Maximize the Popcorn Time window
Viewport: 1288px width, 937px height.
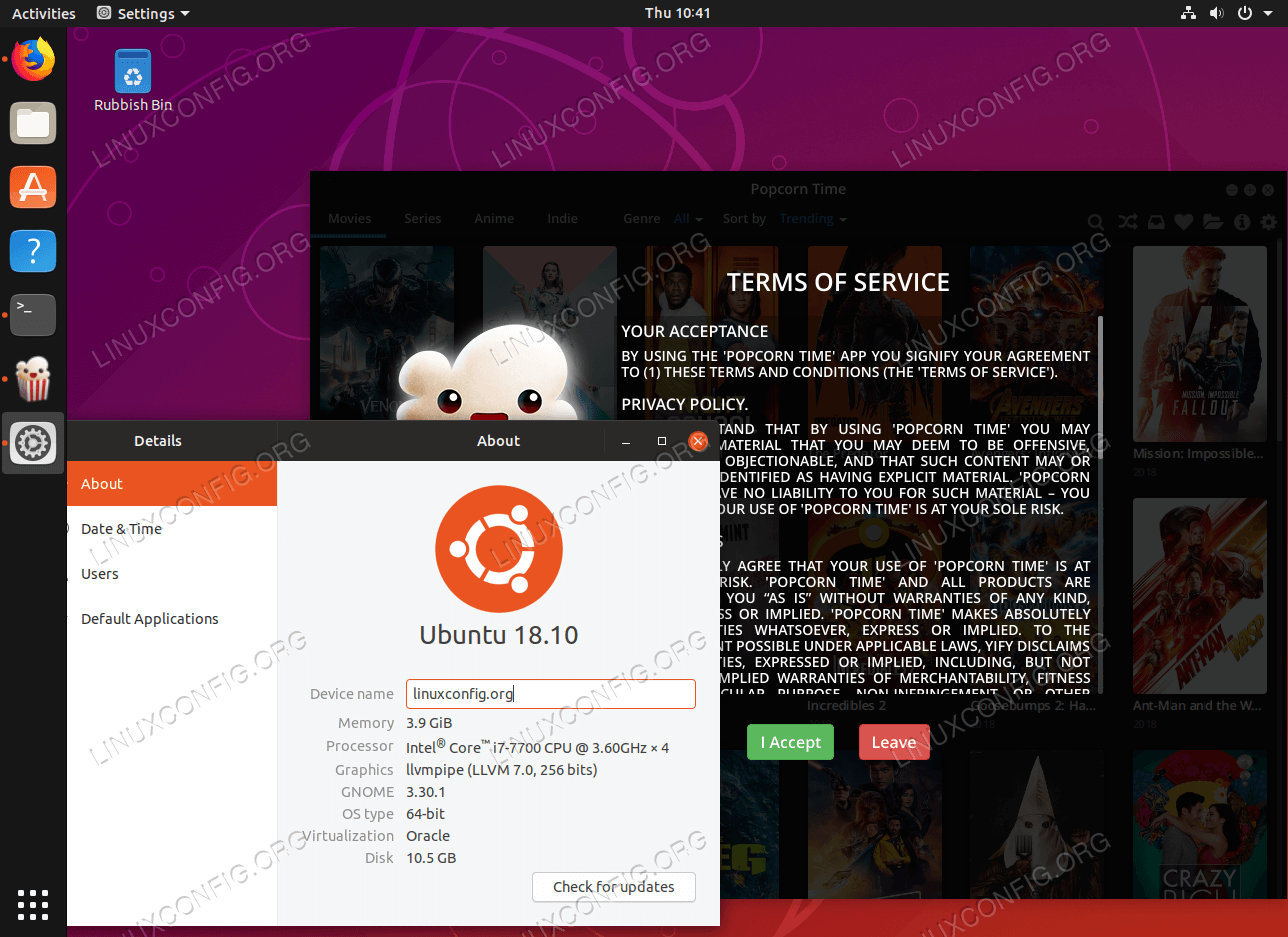point(1250,190)
